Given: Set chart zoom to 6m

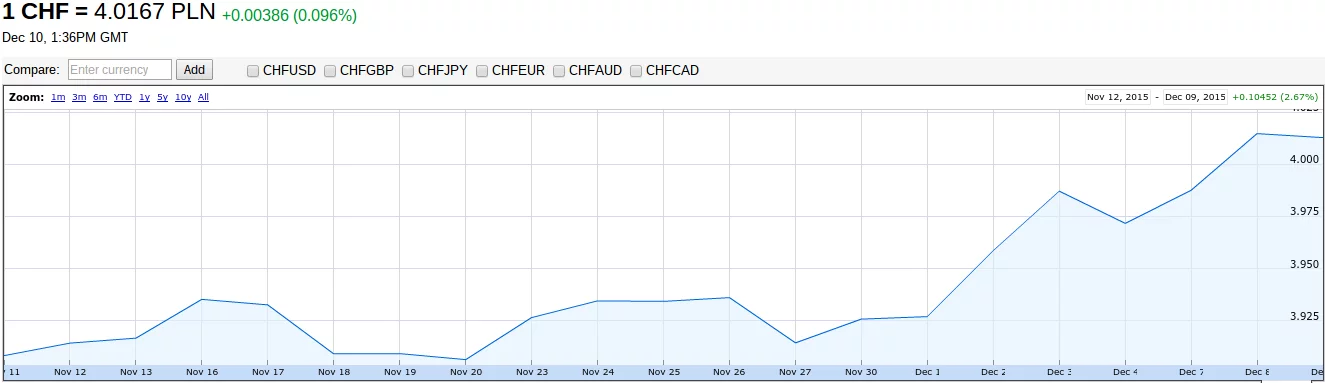Looking at the screenshot, I should tap(100, 97).
